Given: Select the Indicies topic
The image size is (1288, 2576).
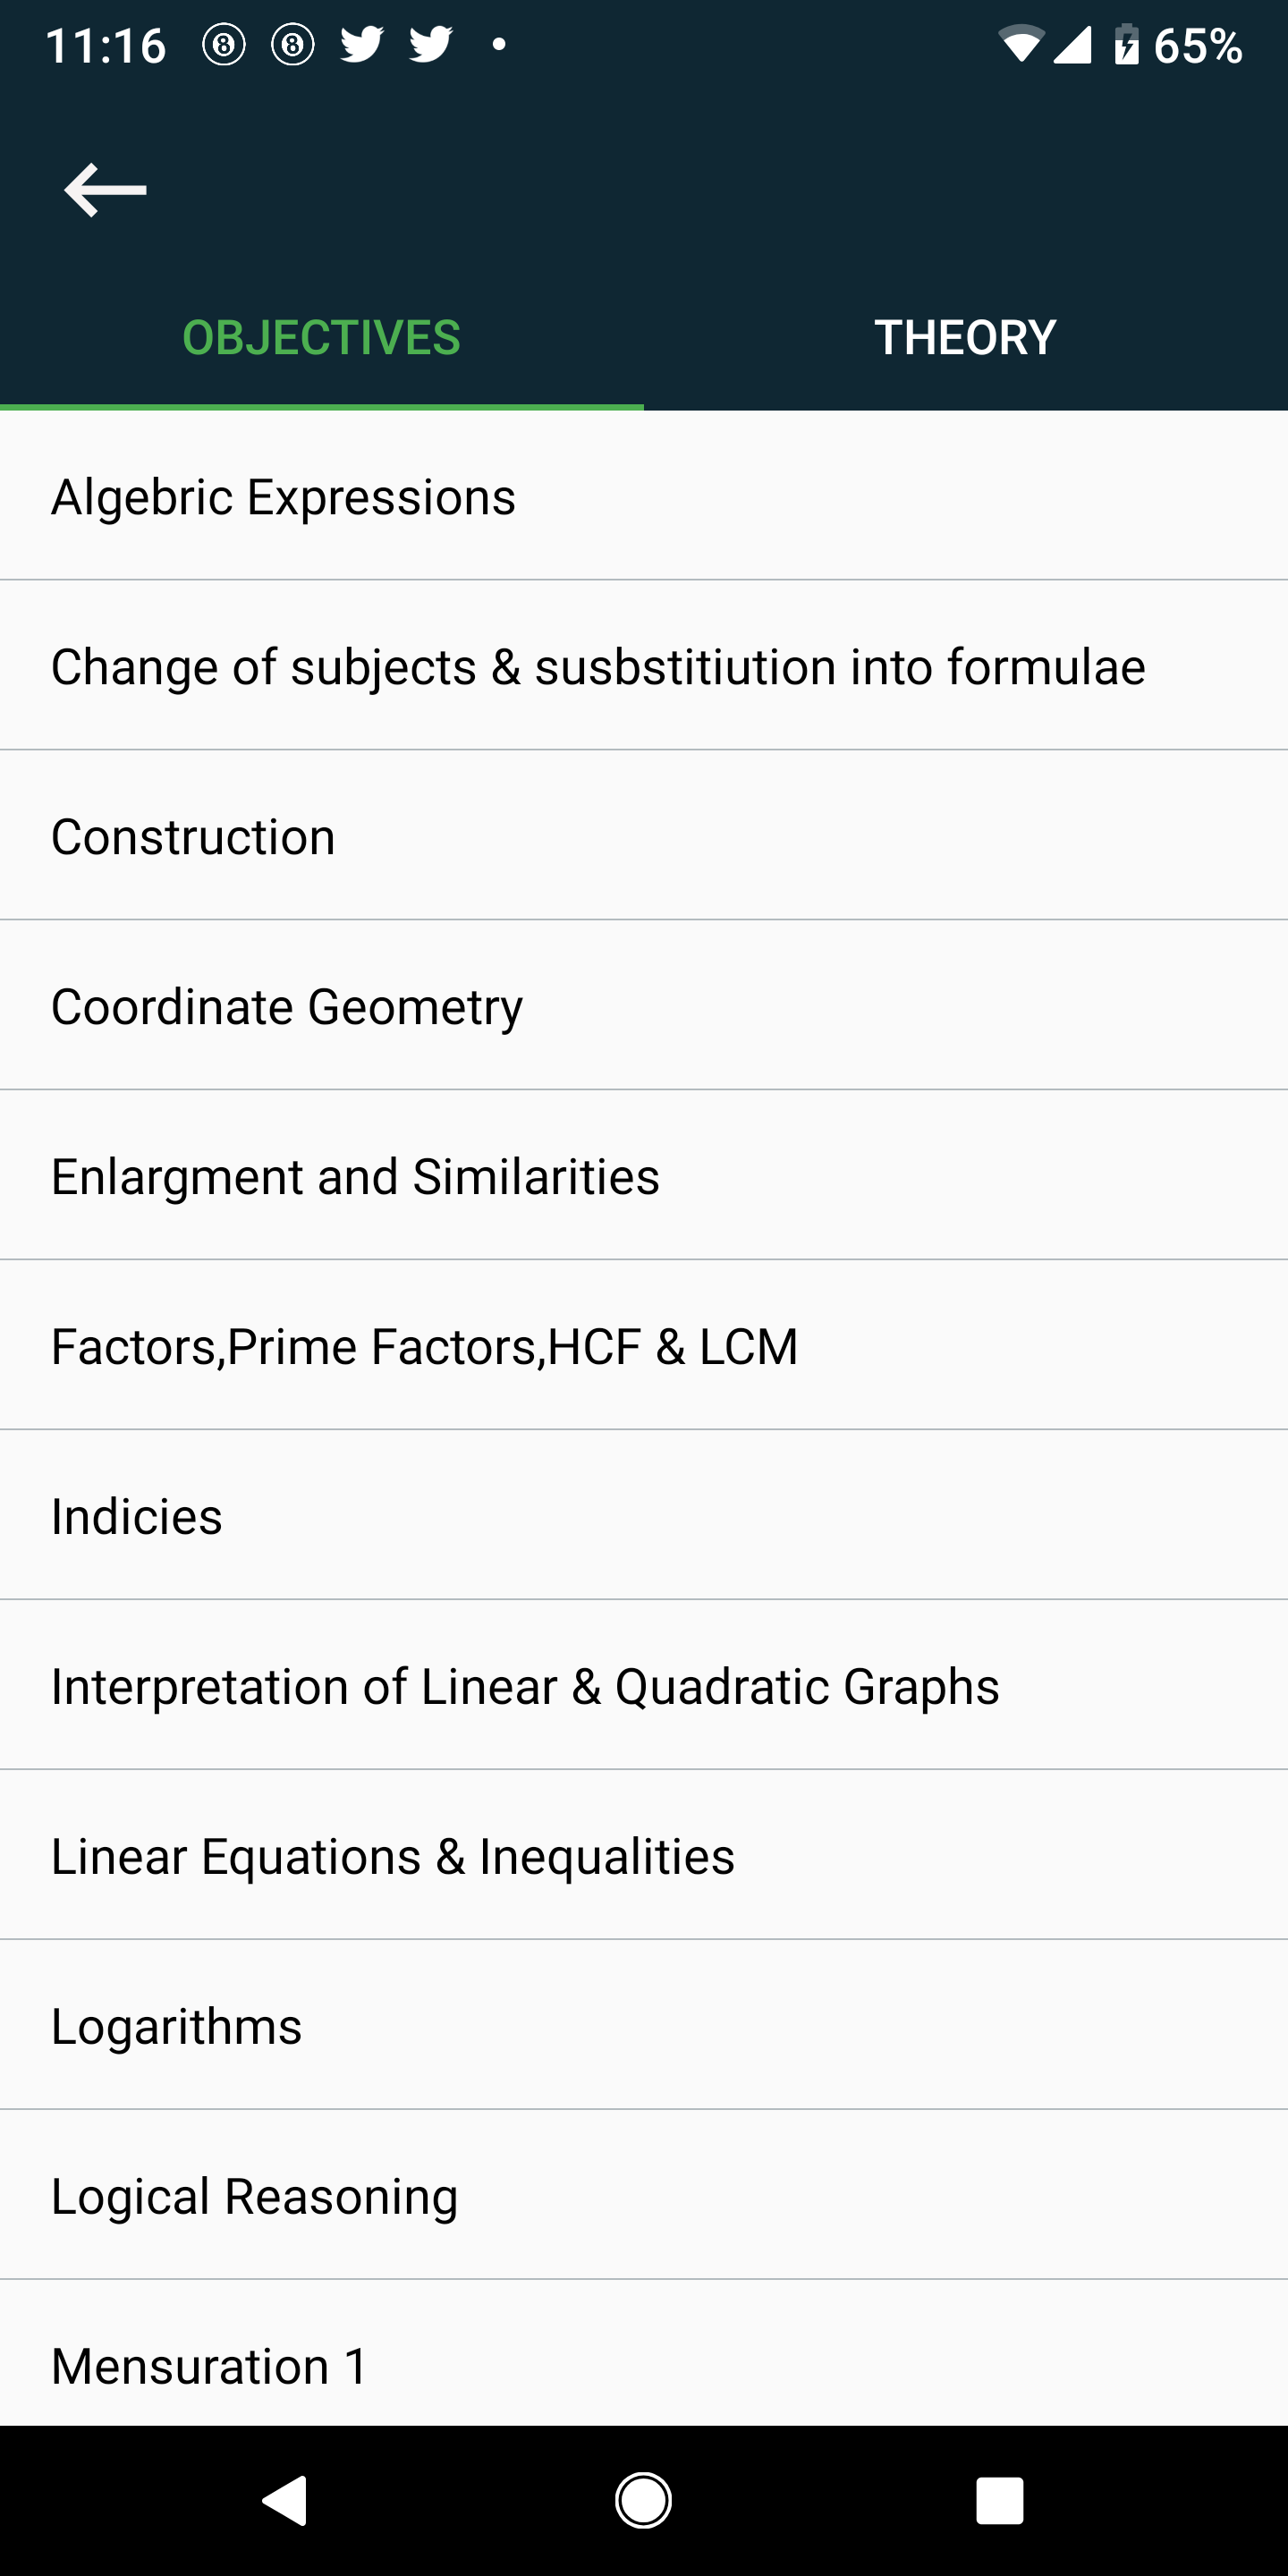Looking at the screenshot, I should 644,1516.
